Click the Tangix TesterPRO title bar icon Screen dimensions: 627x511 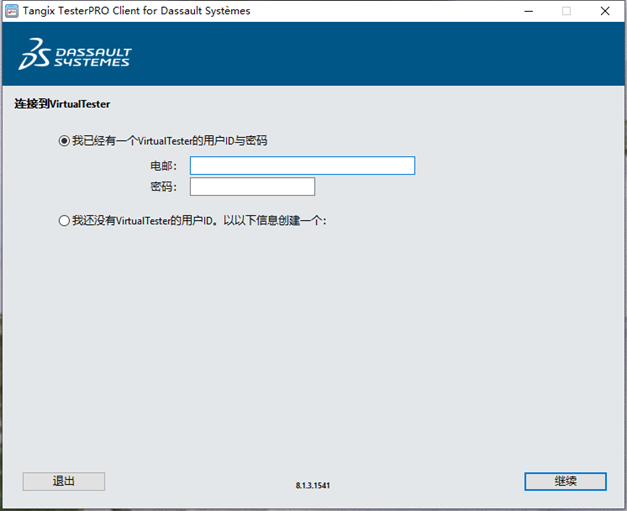(x=10, y=11)
